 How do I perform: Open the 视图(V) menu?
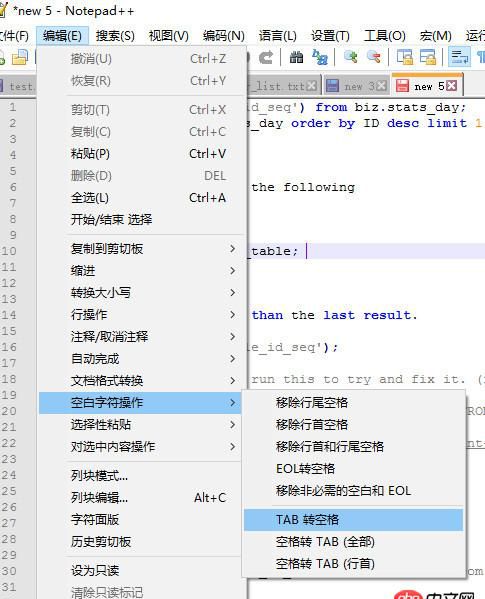coord(168,36)
